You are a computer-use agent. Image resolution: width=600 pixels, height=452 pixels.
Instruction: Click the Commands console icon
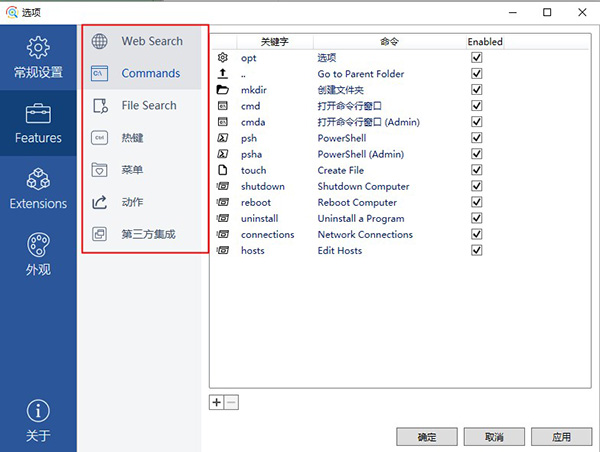pyautogui.click(x=99, y=73)
